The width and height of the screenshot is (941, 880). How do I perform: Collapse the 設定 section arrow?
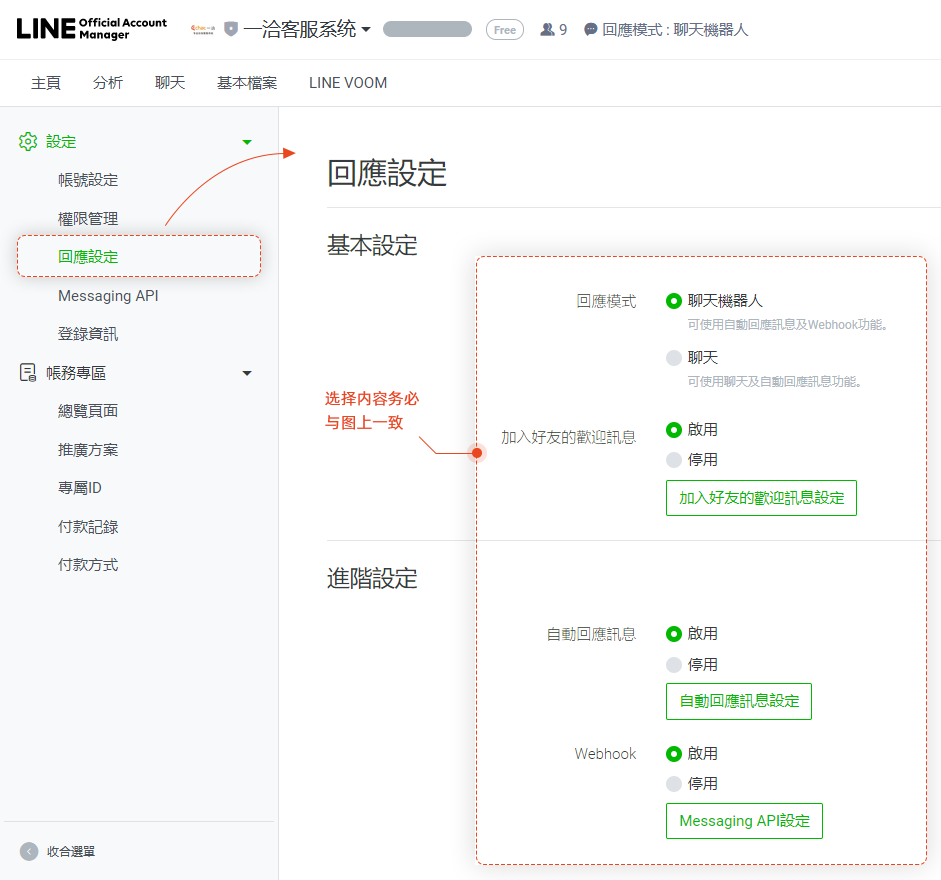247,142
